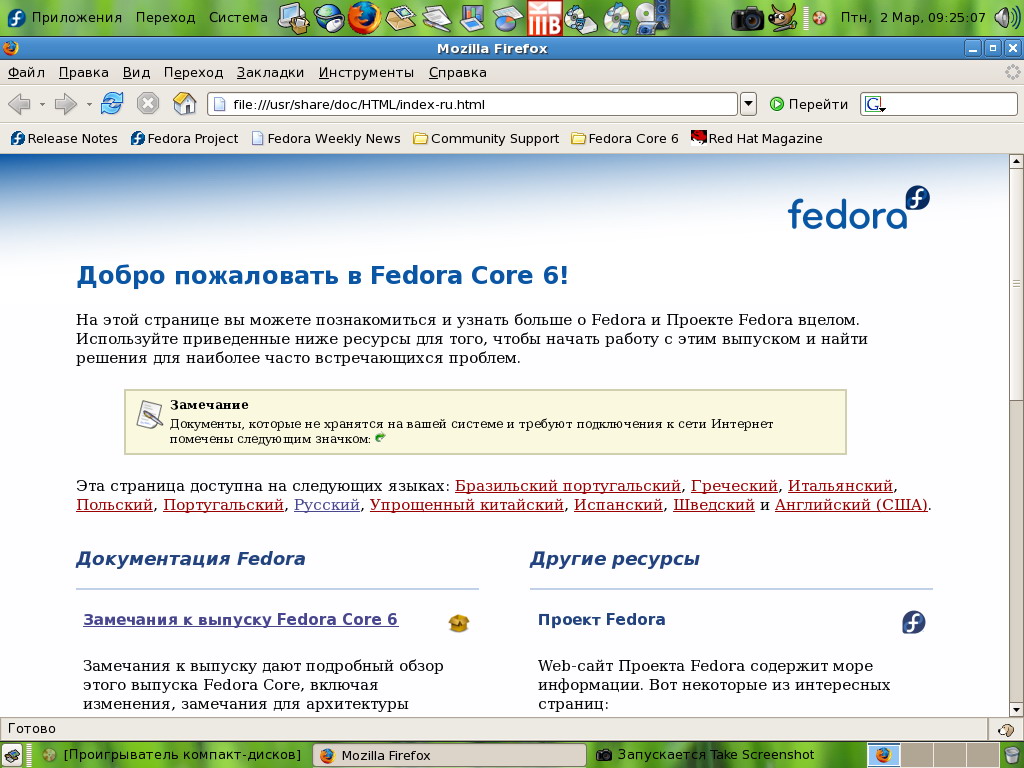Launch the CD player with speakers icon
This screenshot has width=1024, height=768.
tap(652, 18)
